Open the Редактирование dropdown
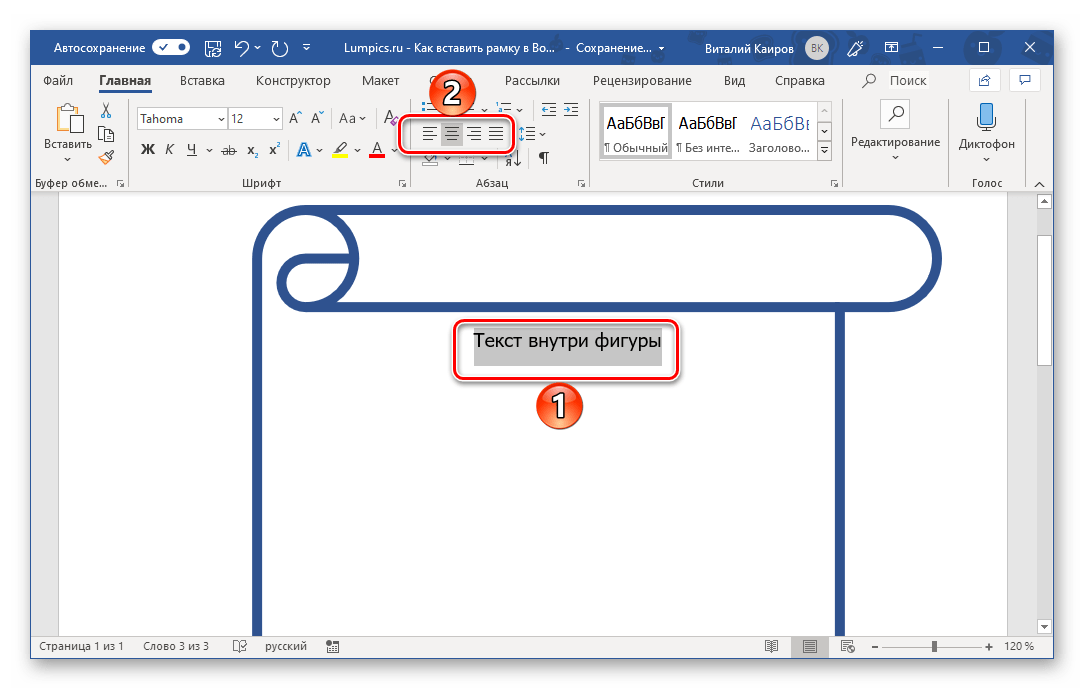This screenshot has height=689, width=1084. [x=895, y=133]
